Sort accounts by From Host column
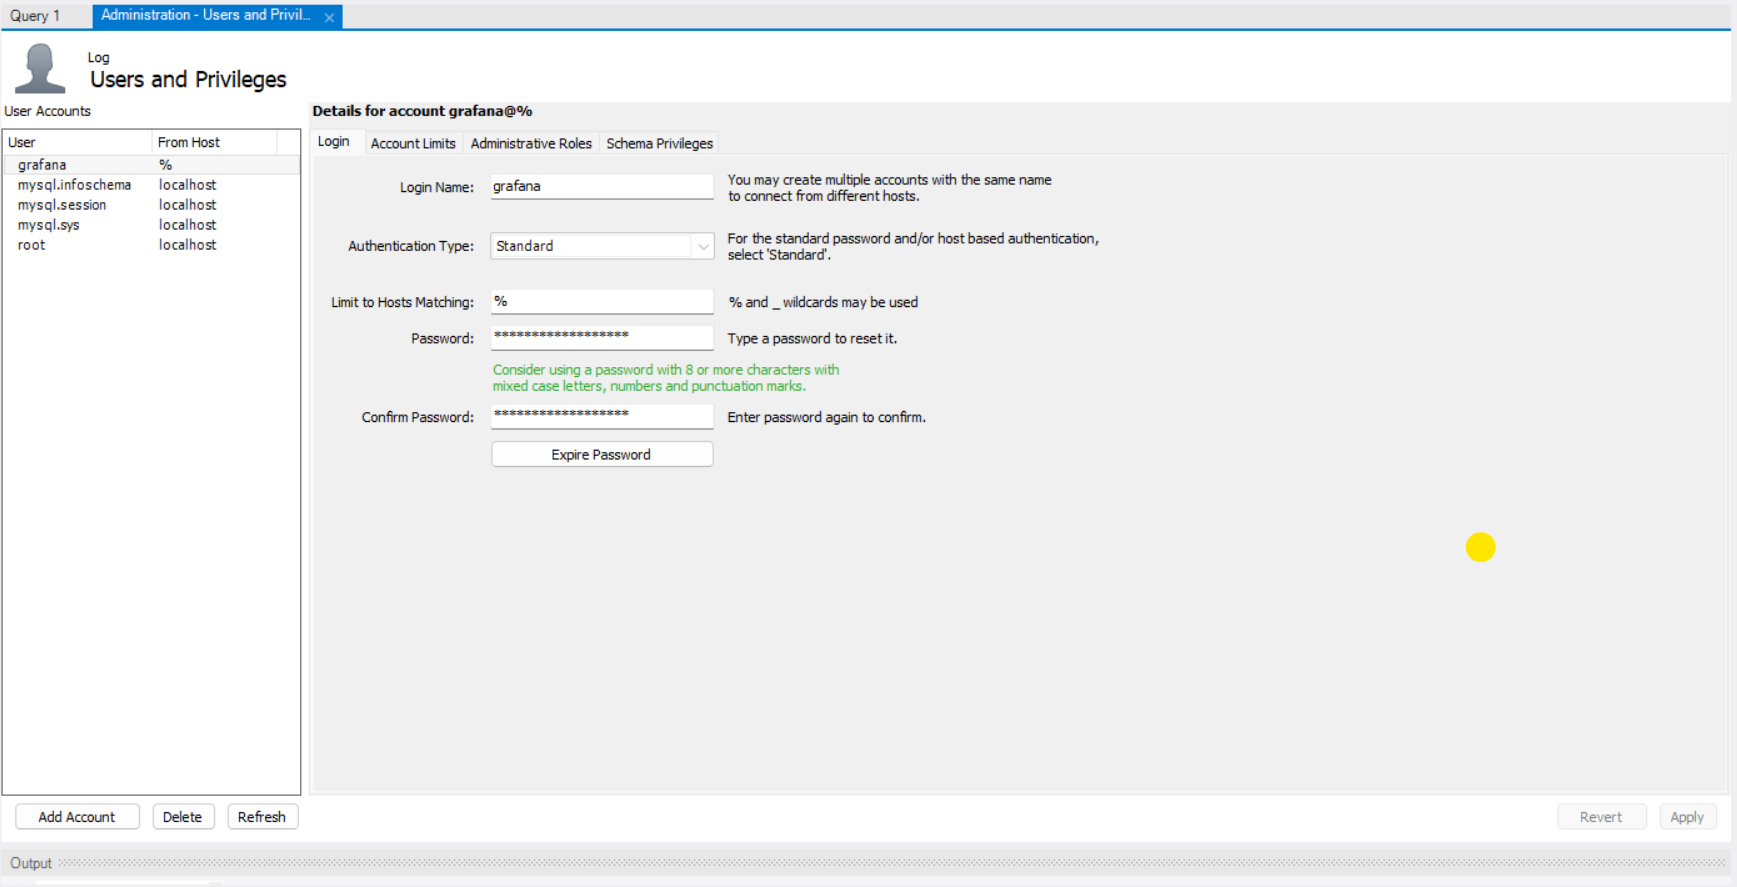The height and width of the screenshot is (887, 1737). click(214, 142)
